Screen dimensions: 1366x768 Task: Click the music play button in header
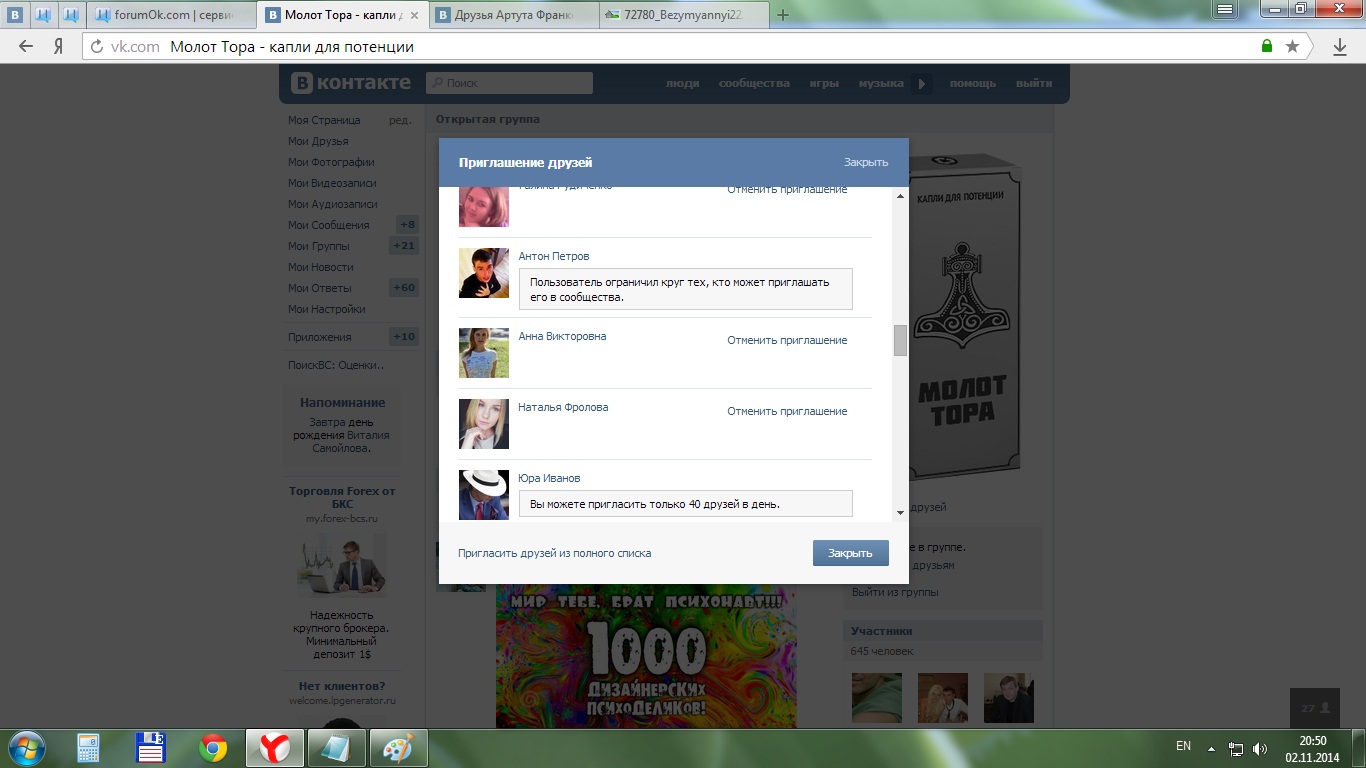pos(921,84)
